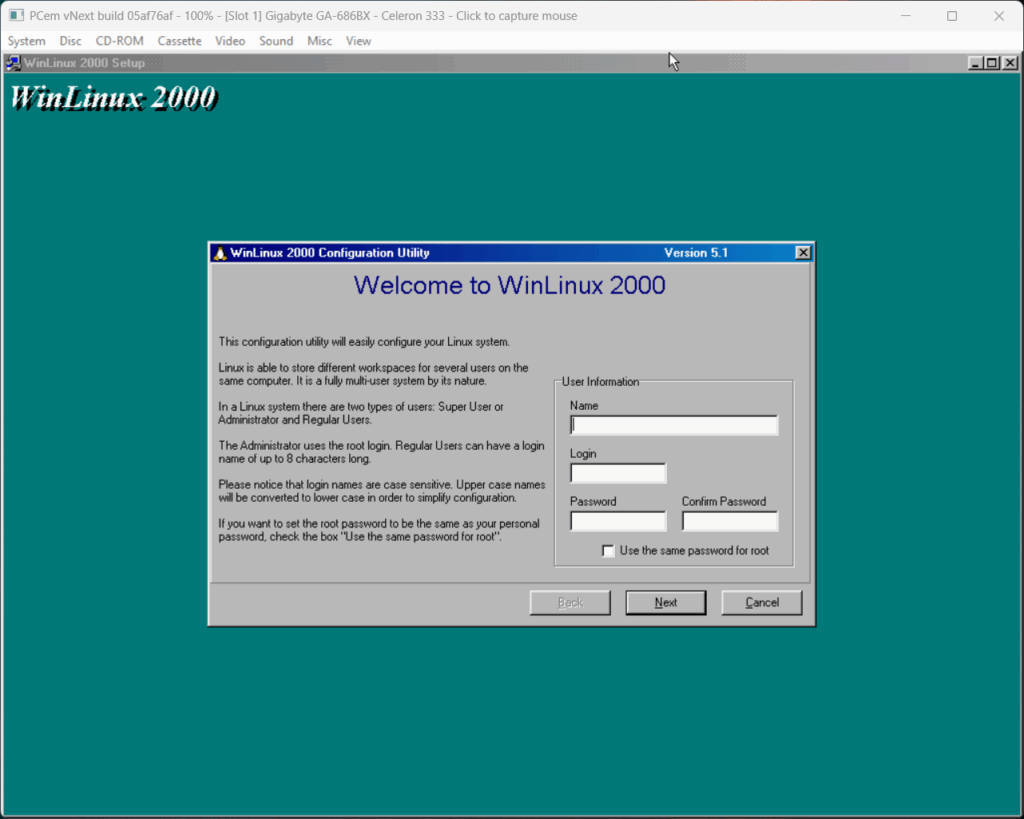This screenshot has height=819, width=1024.
Task: Minimize the WinLinux 2000 Setup window
Action: [x=975, y=63]
